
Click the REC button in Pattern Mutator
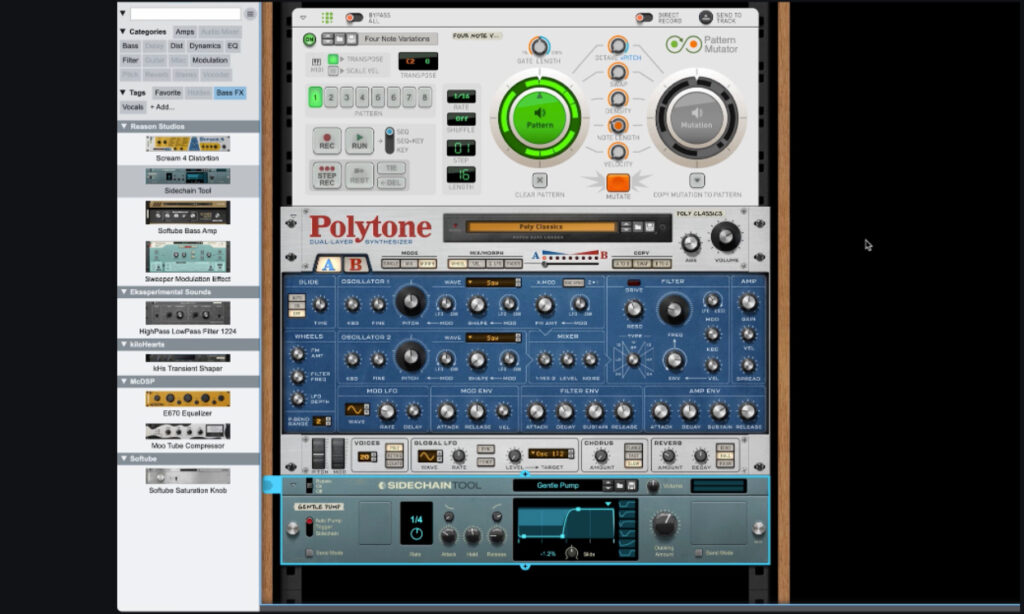pyautogui.click(x=327, y=141)
